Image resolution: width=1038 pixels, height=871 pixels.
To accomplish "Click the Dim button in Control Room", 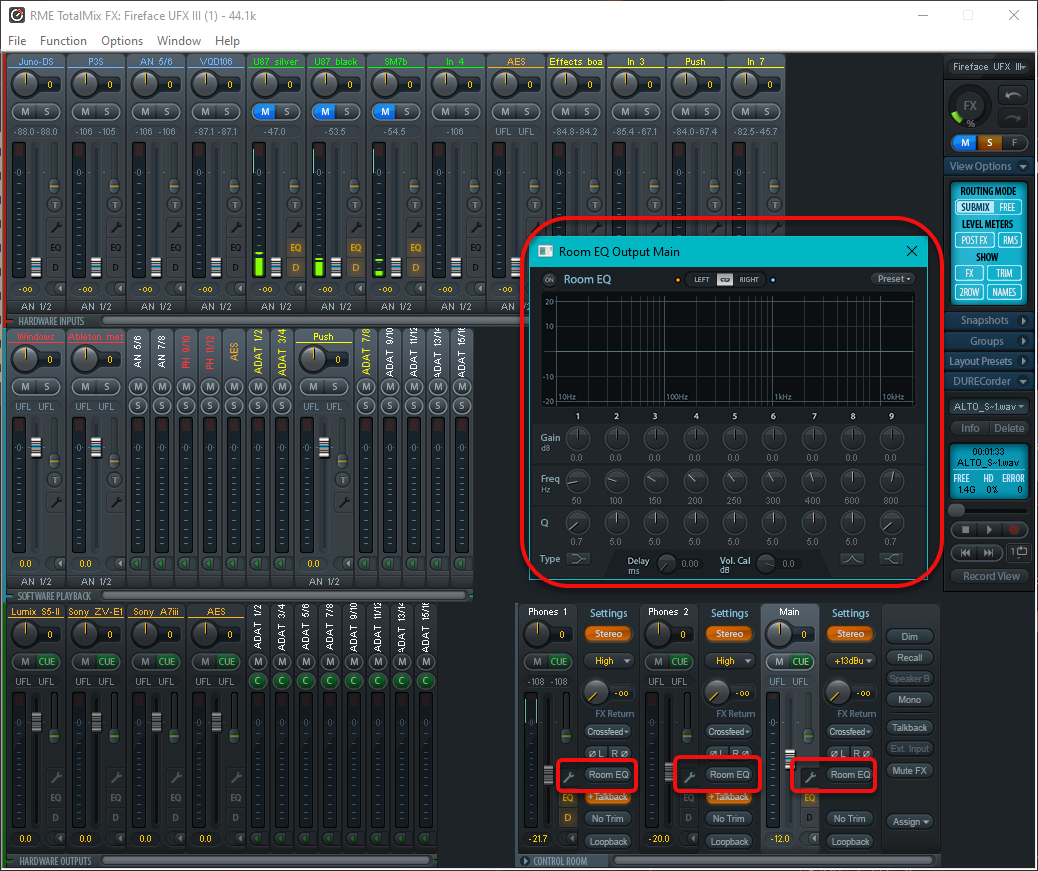I will pyautogui.click(x=909, y=637).
